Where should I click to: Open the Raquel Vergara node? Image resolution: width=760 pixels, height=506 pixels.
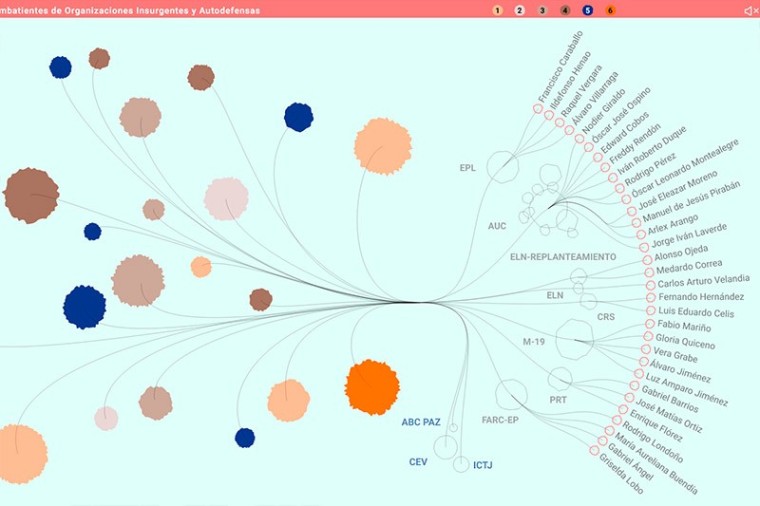point(559,123)
